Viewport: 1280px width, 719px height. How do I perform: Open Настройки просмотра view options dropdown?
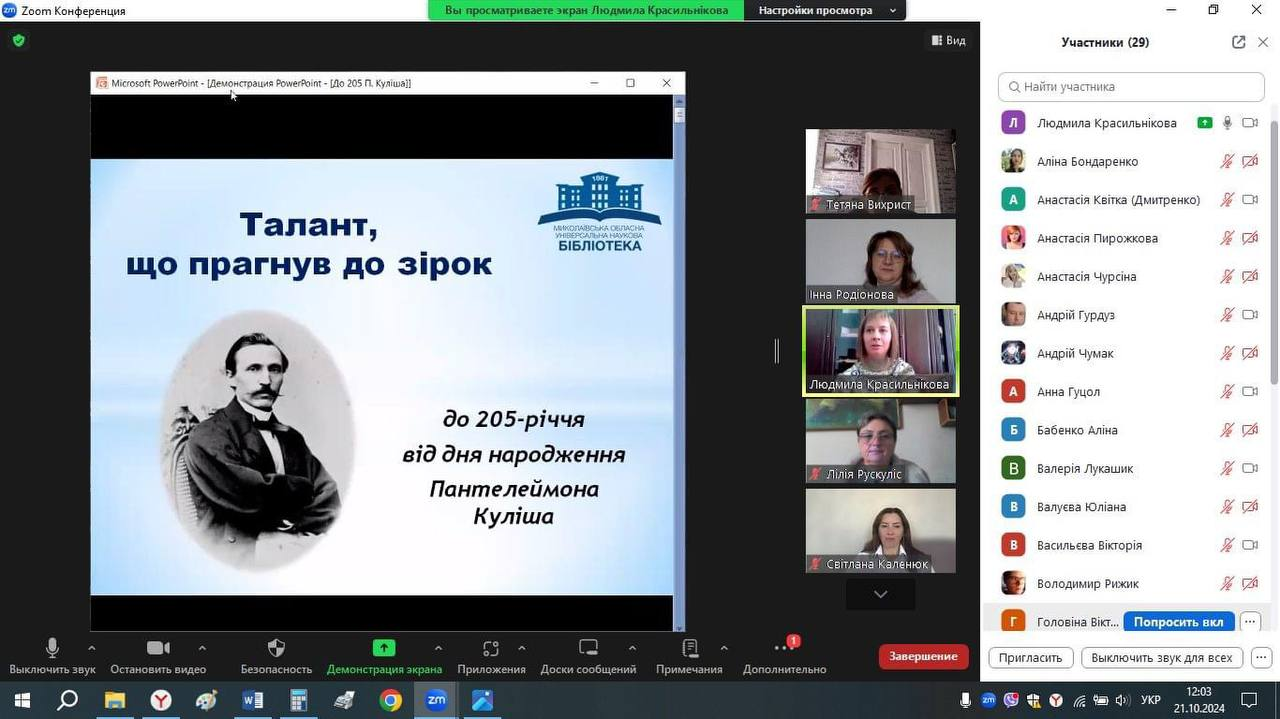pos(824,10)
